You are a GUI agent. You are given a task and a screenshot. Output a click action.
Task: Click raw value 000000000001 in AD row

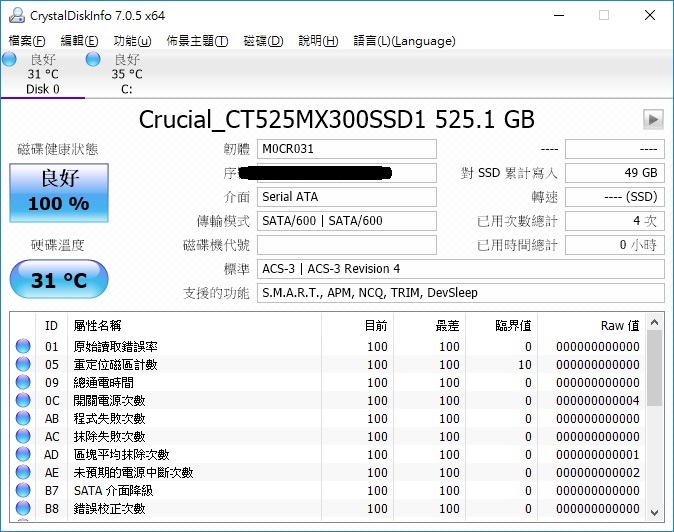[597, 455]
